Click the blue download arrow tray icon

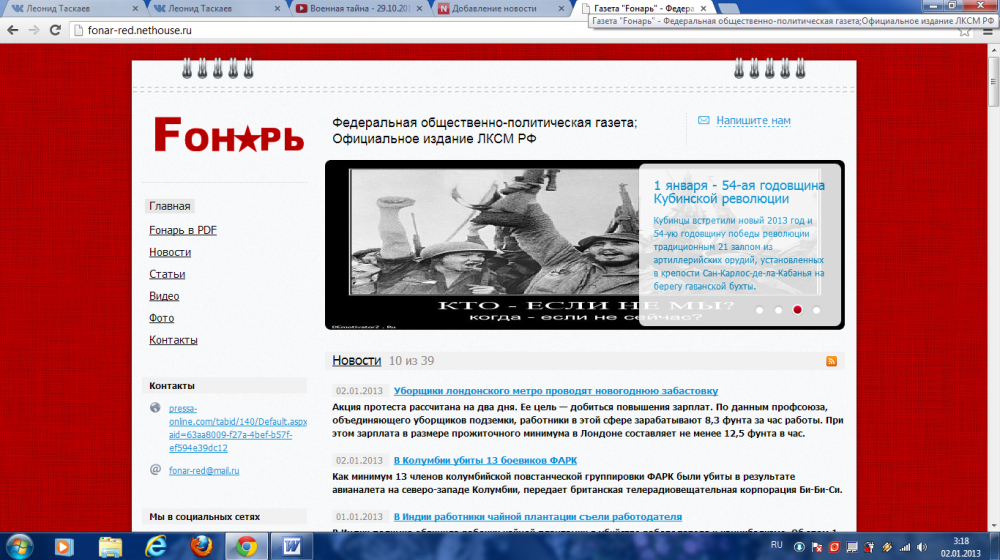798,547
